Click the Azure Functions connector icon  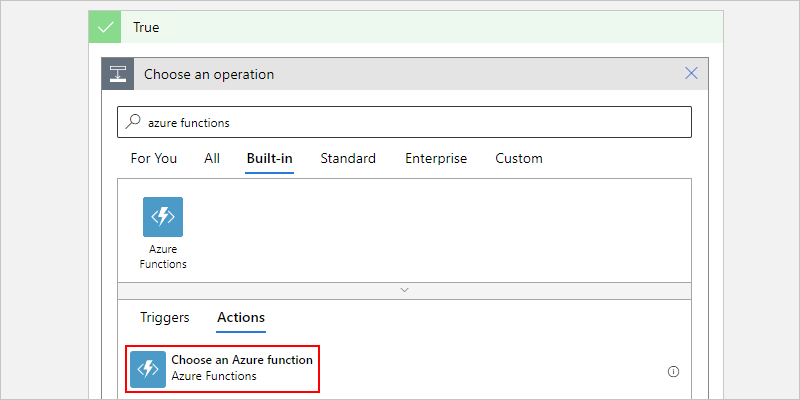pyautogui.click(x=163, y=217)
